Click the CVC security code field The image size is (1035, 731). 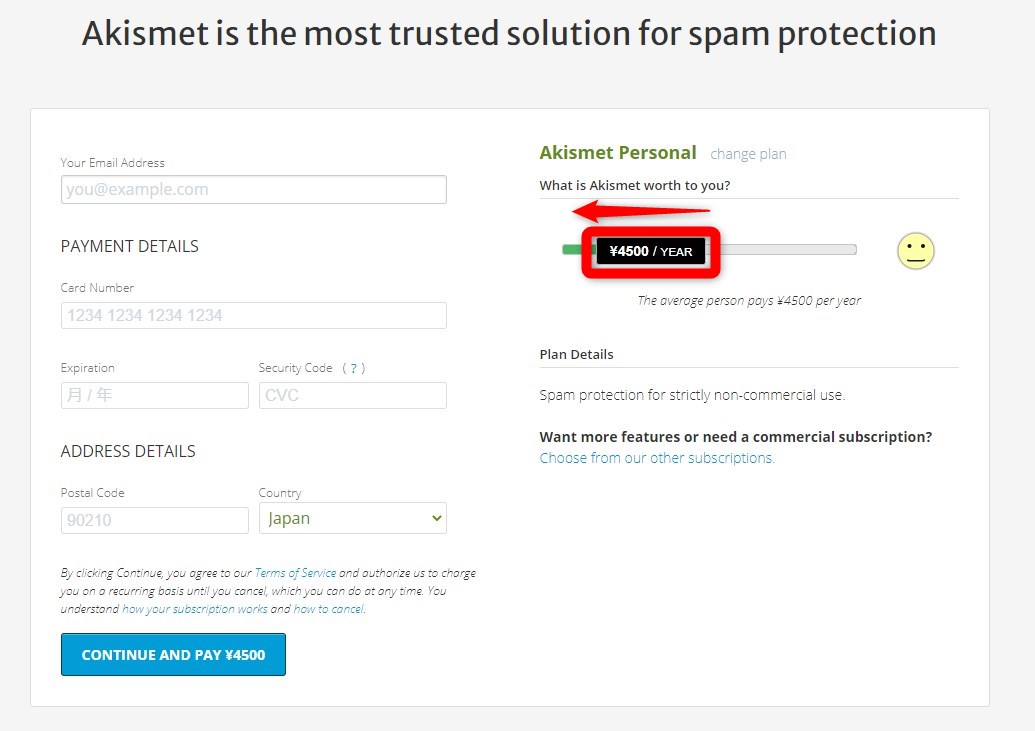pyautogui.click(x=352, y=395)
